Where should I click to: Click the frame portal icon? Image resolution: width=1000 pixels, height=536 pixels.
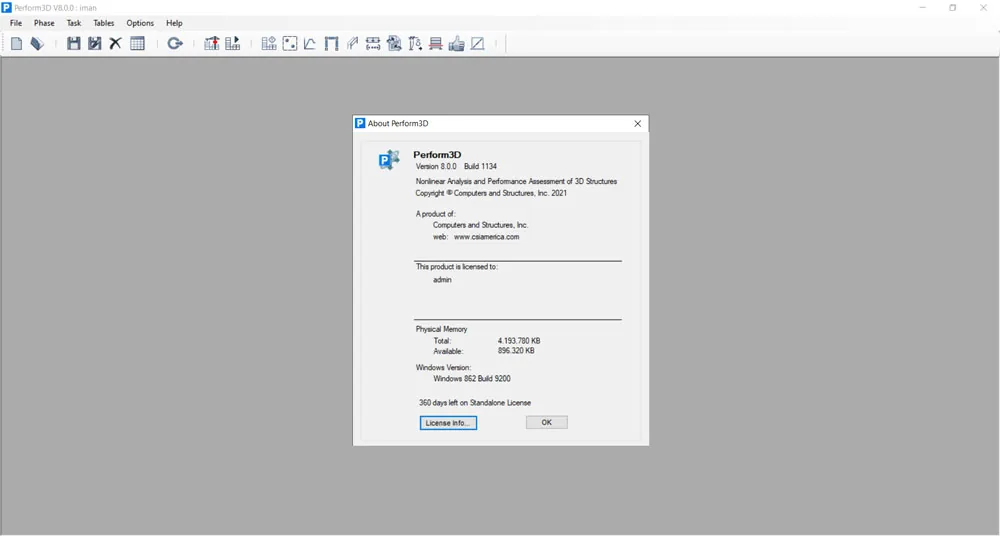pos(331,43)
